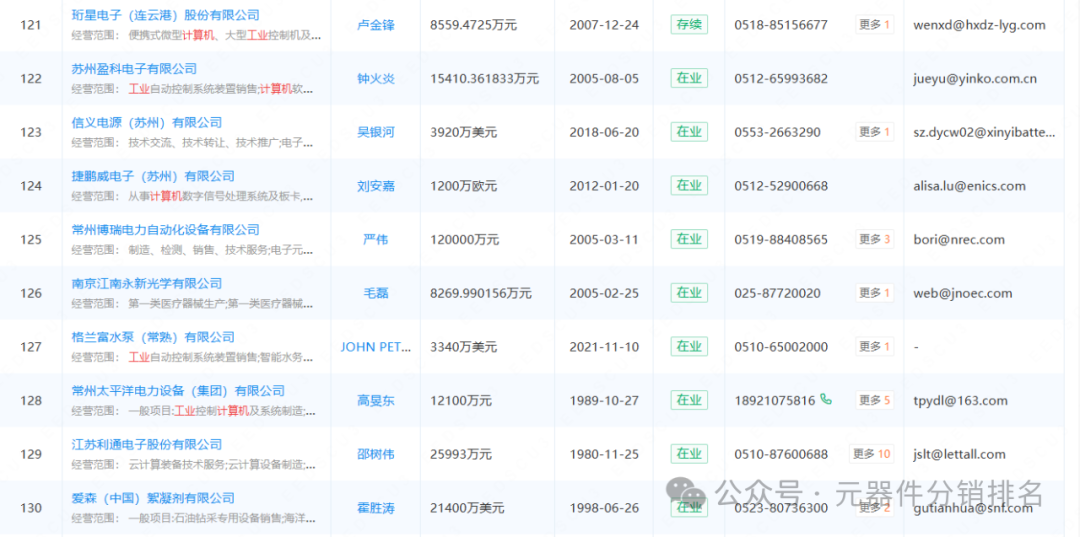
Task: Select row number 126
Action: 31,293
